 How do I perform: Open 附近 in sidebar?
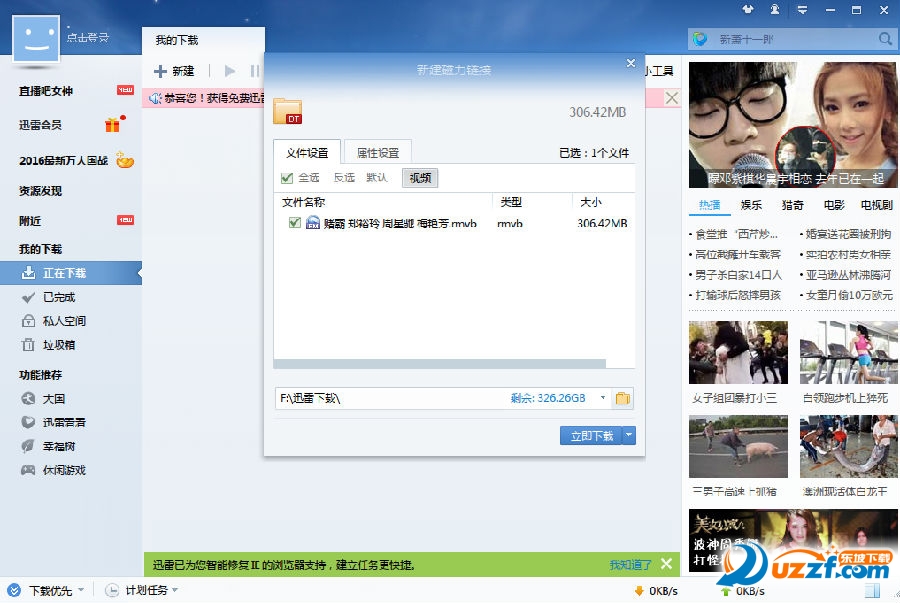pyautogui.click(x=30, y=221)
